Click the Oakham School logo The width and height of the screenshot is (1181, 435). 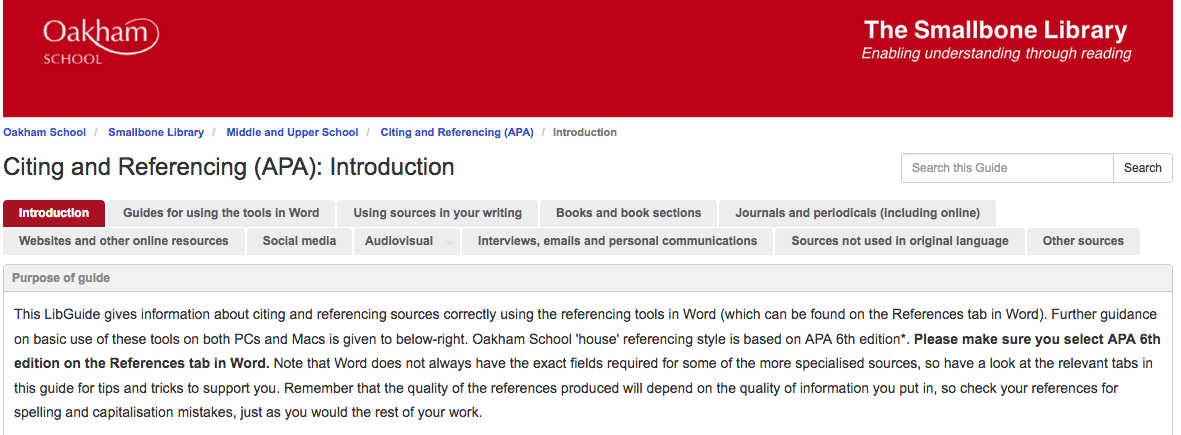point(101,41)
